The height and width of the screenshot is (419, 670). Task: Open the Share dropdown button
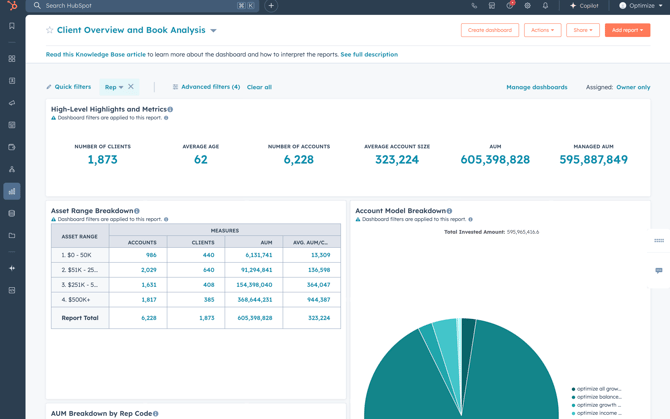pyautogui.click(x=583, y=30)
